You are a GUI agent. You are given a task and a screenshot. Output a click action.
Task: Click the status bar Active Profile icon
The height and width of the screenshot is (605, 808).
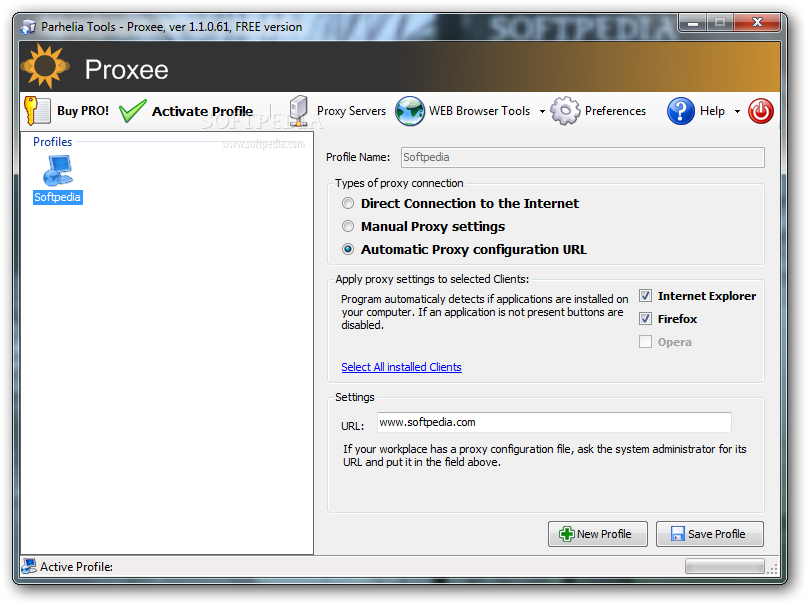point(29,566)
